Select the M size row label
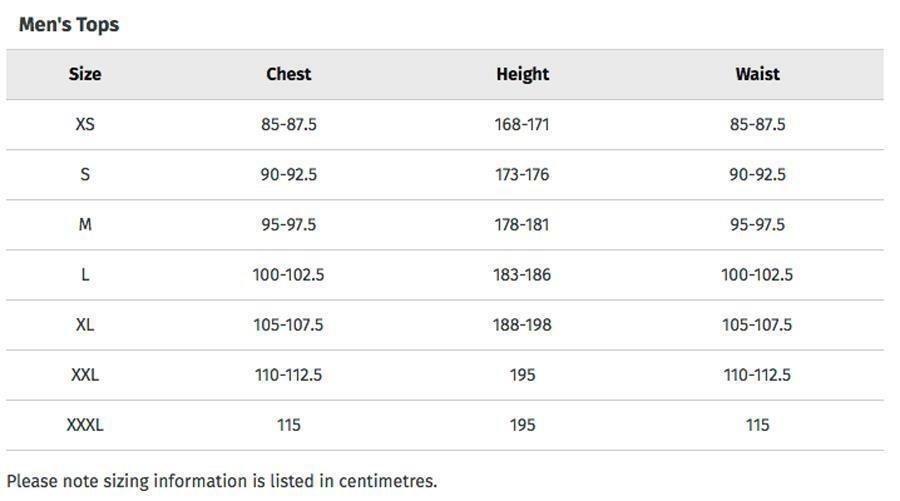900x501 pixels. 85,225
